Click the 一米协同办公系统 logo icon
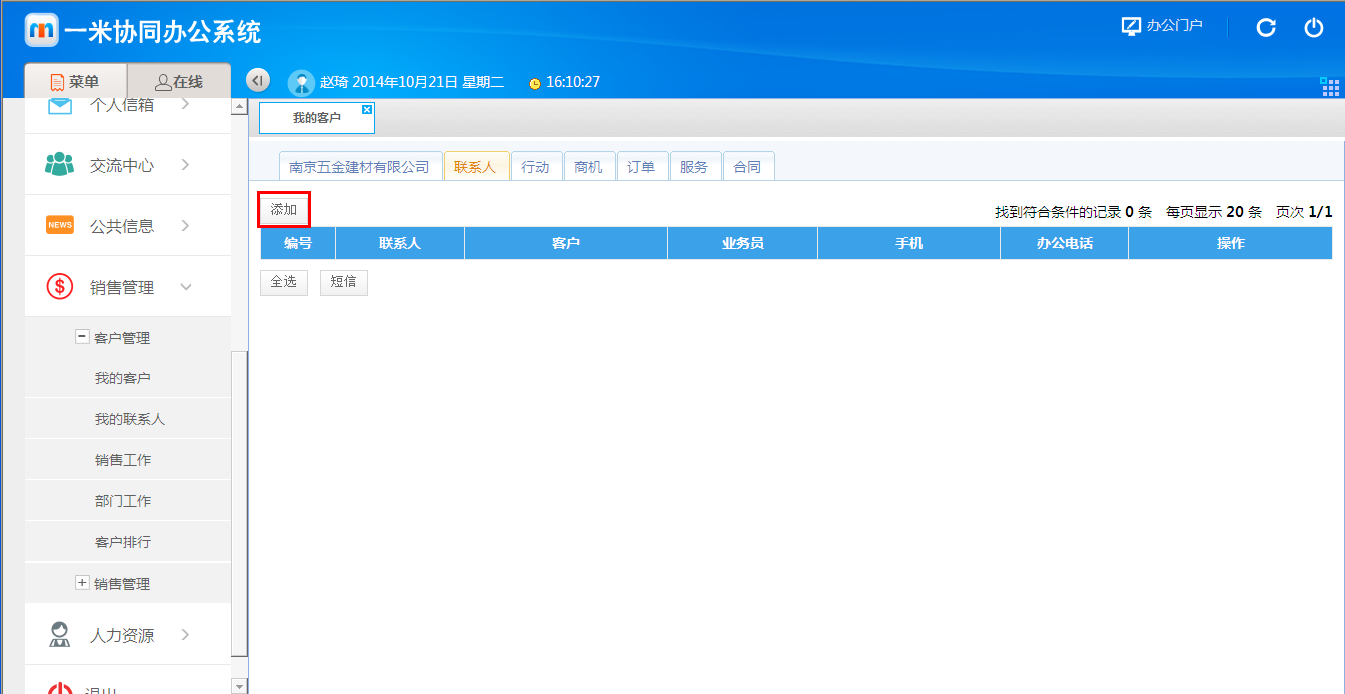The width and height of the screenshot is (1345, 694). coord(41,30)
